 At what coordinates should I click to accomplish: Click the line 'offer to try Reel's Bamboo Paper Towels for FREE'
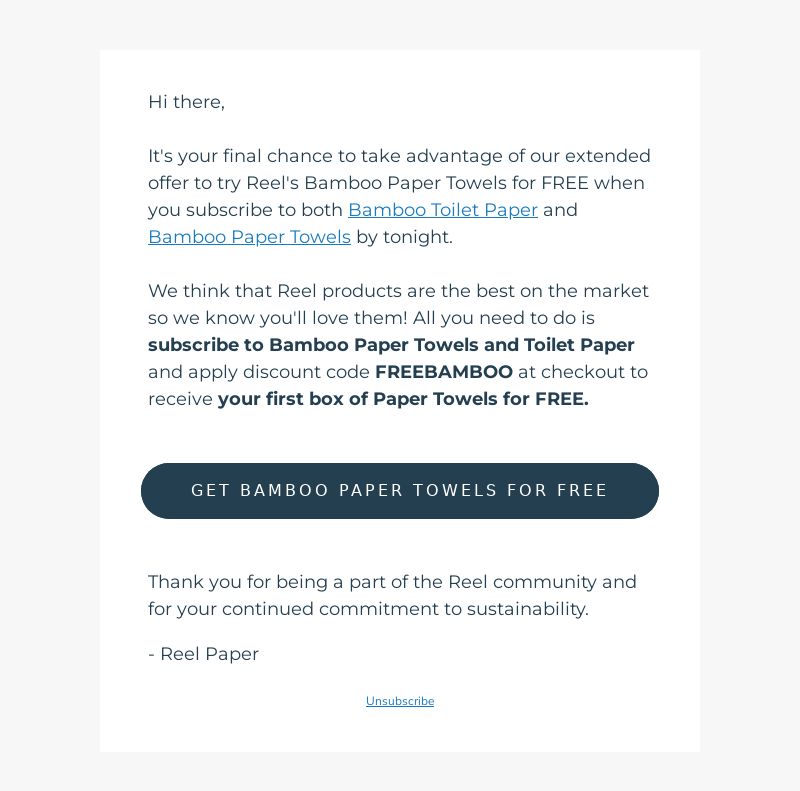[x=368, y=183]
